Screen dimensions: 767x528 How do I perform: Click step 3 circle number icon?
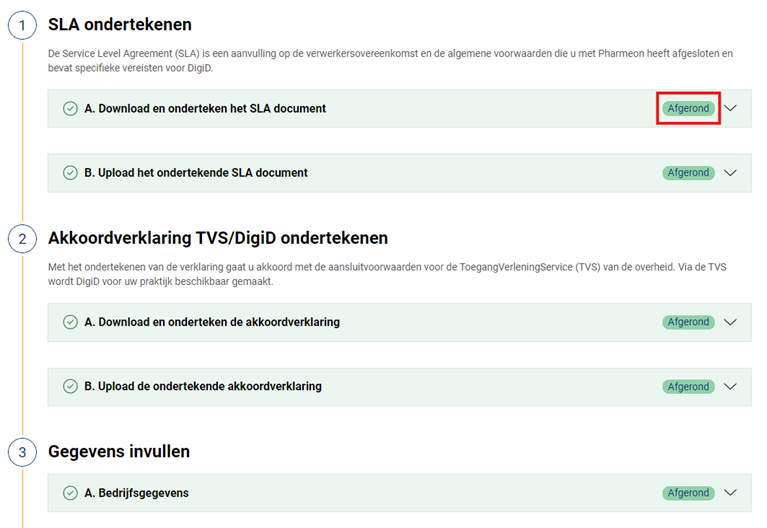[22, 452]
